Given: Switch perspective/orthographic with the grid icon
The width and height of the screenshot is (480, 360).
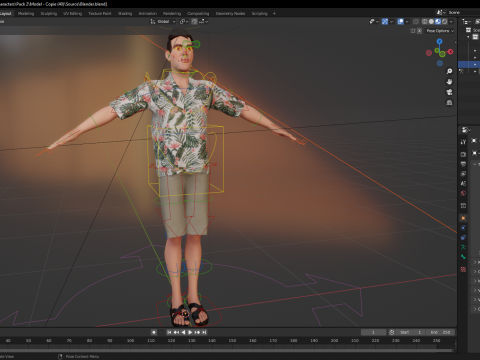Looking at the screenshot, I should pos(449,102).
